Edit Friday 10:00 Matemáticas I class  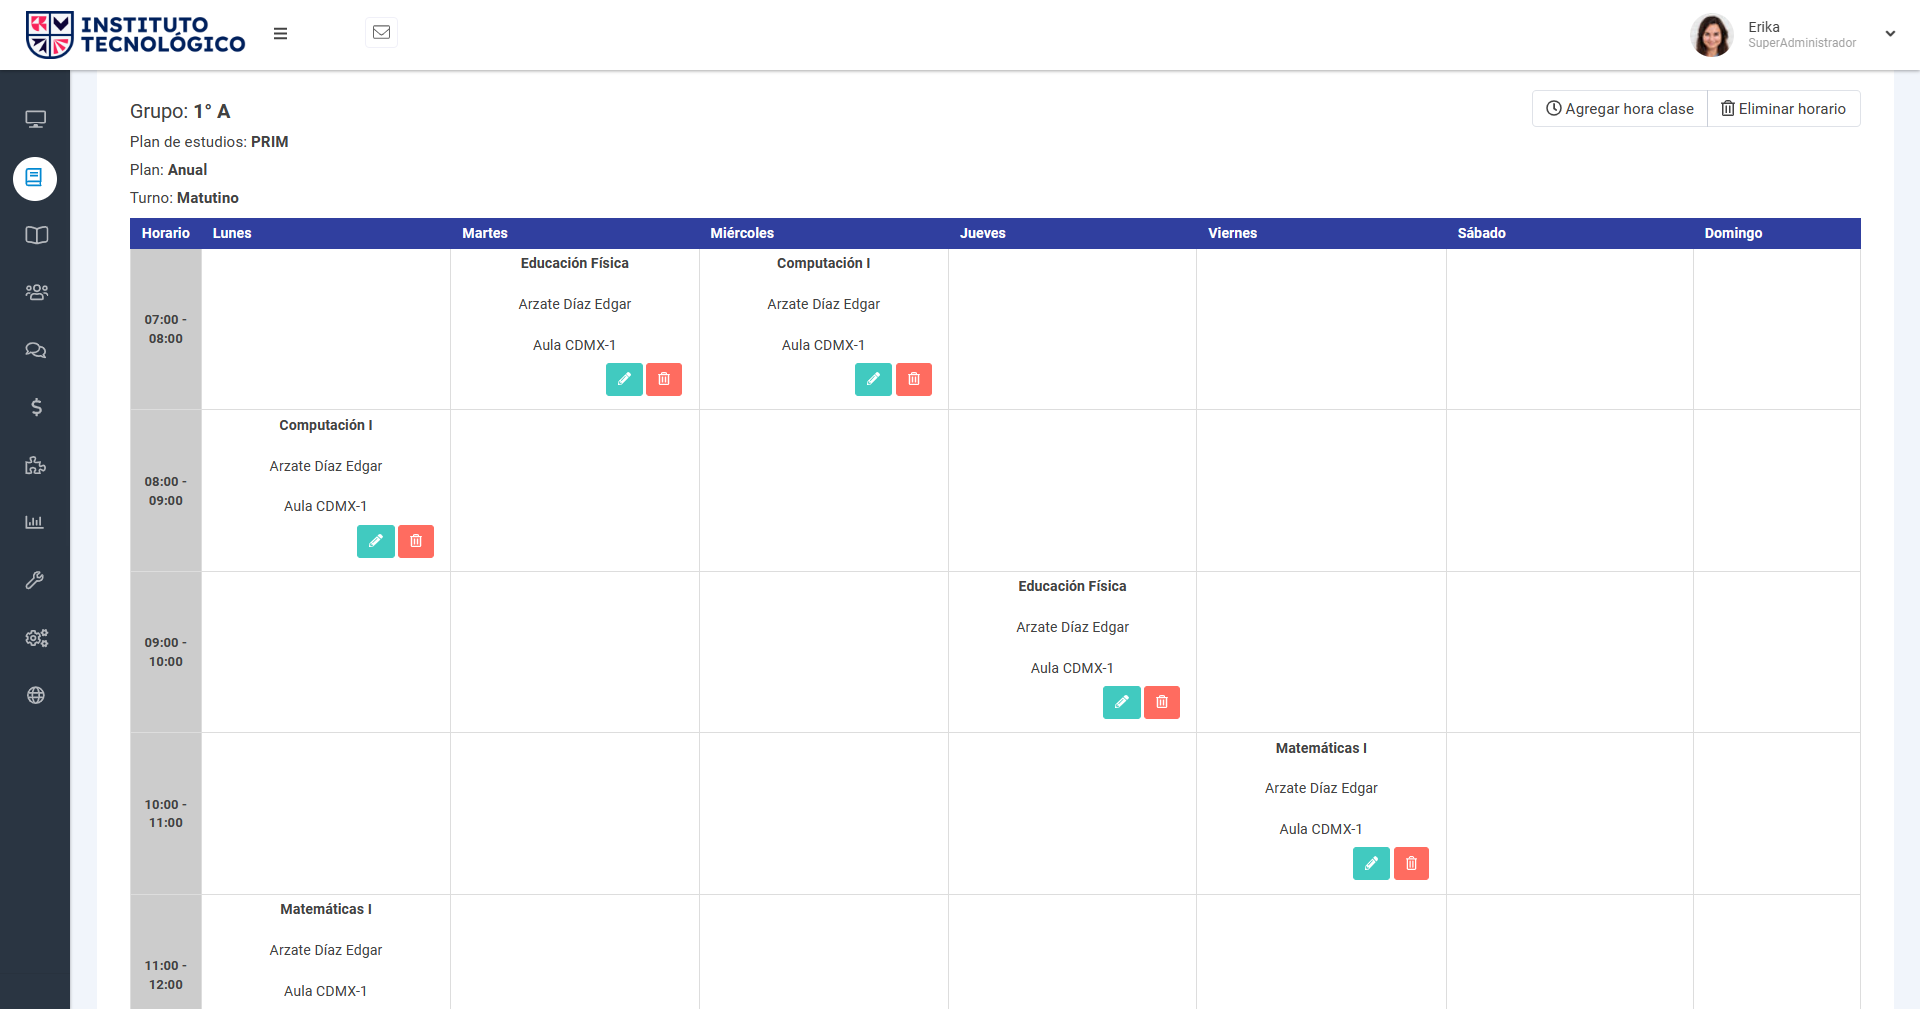(x=1371, y=863)
